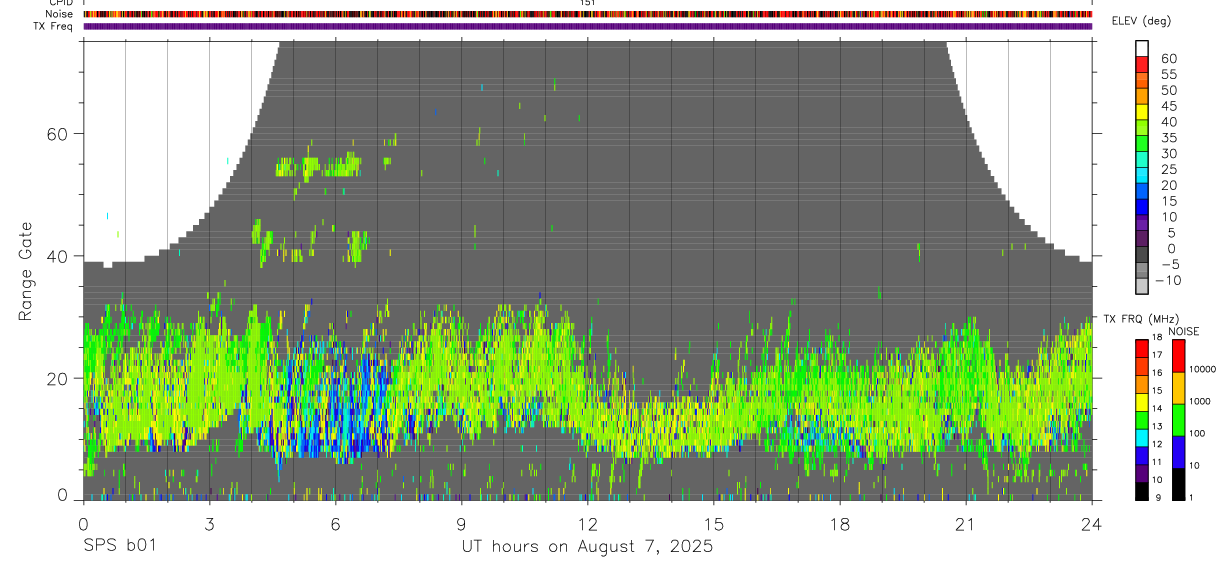
Task: Click the '45' label on ELEV colorbar
Action: [x=1168, y=106]
